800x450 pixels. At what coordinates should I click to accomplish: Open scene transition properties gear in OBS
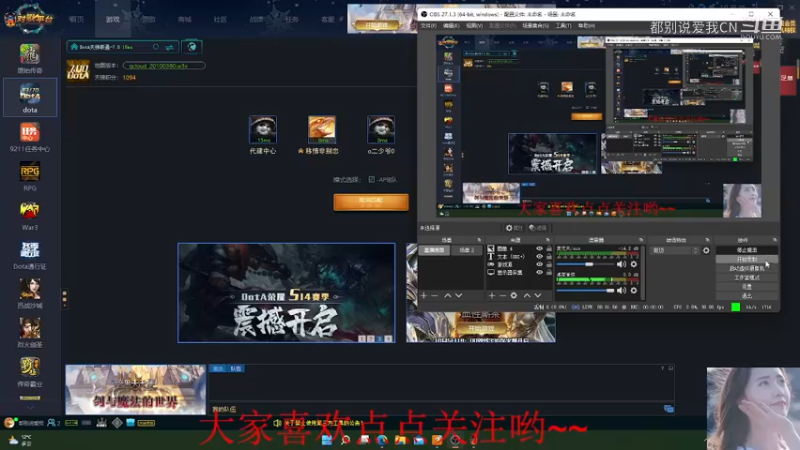tap(706, 251)
